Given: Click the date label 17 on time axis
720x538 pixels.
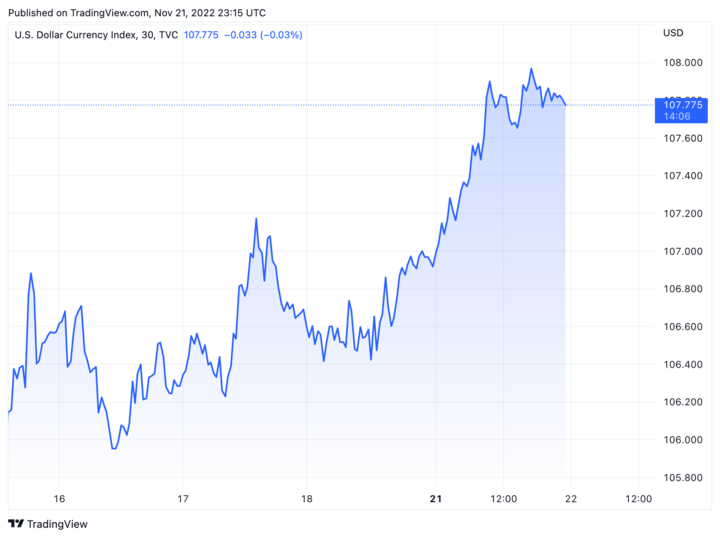Looking at the screenshot, I should (x=183, y=499).
